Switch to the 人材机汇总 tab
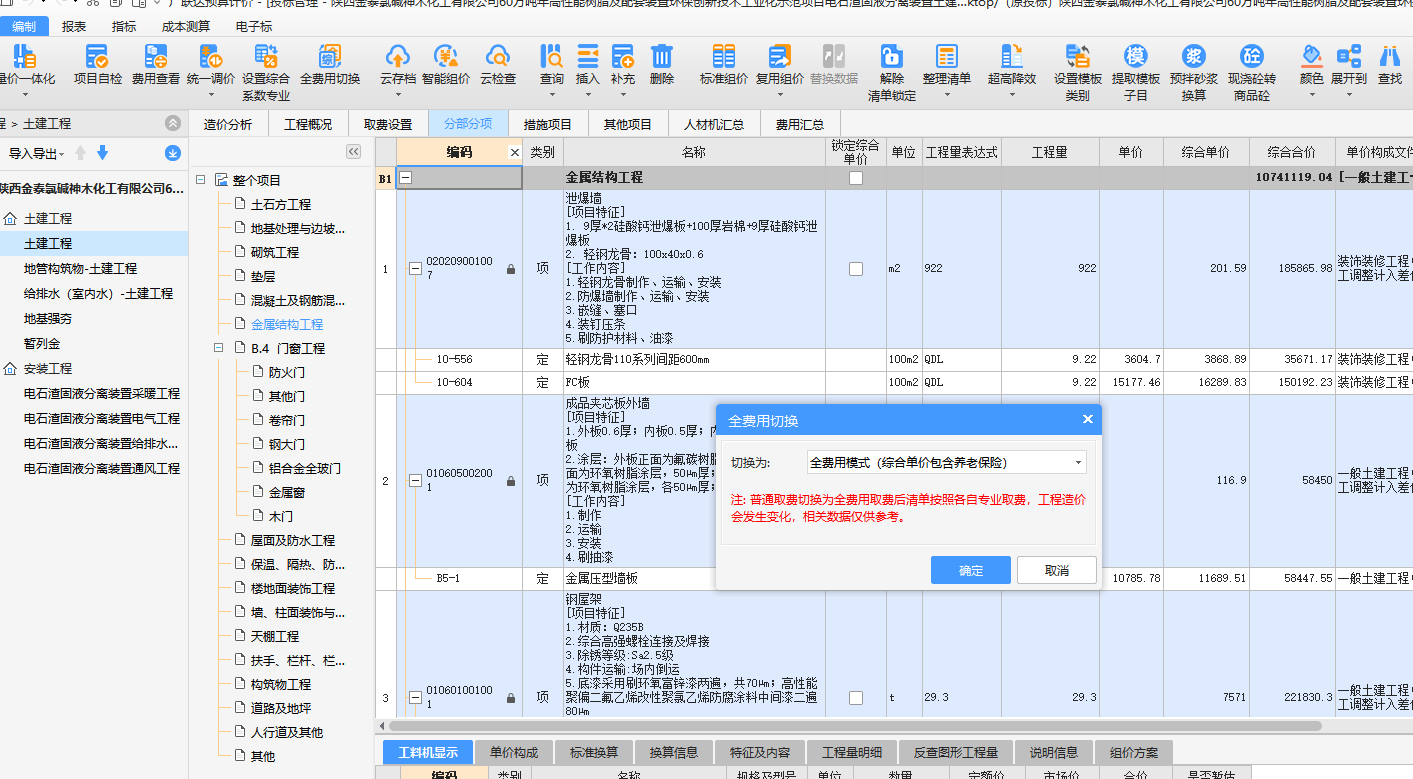This screenshot has height=779, width=1413. click(x=714, y=124)
